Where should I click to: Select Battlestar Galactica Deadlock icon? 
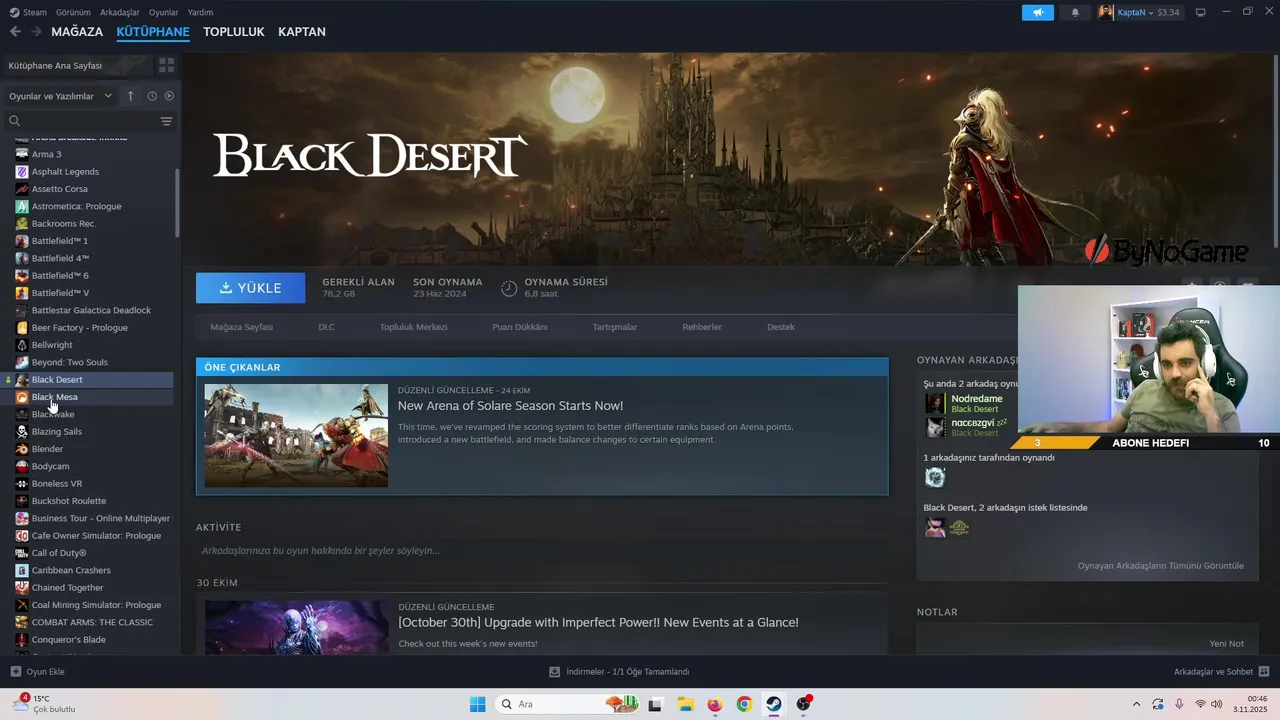(22, 310)
